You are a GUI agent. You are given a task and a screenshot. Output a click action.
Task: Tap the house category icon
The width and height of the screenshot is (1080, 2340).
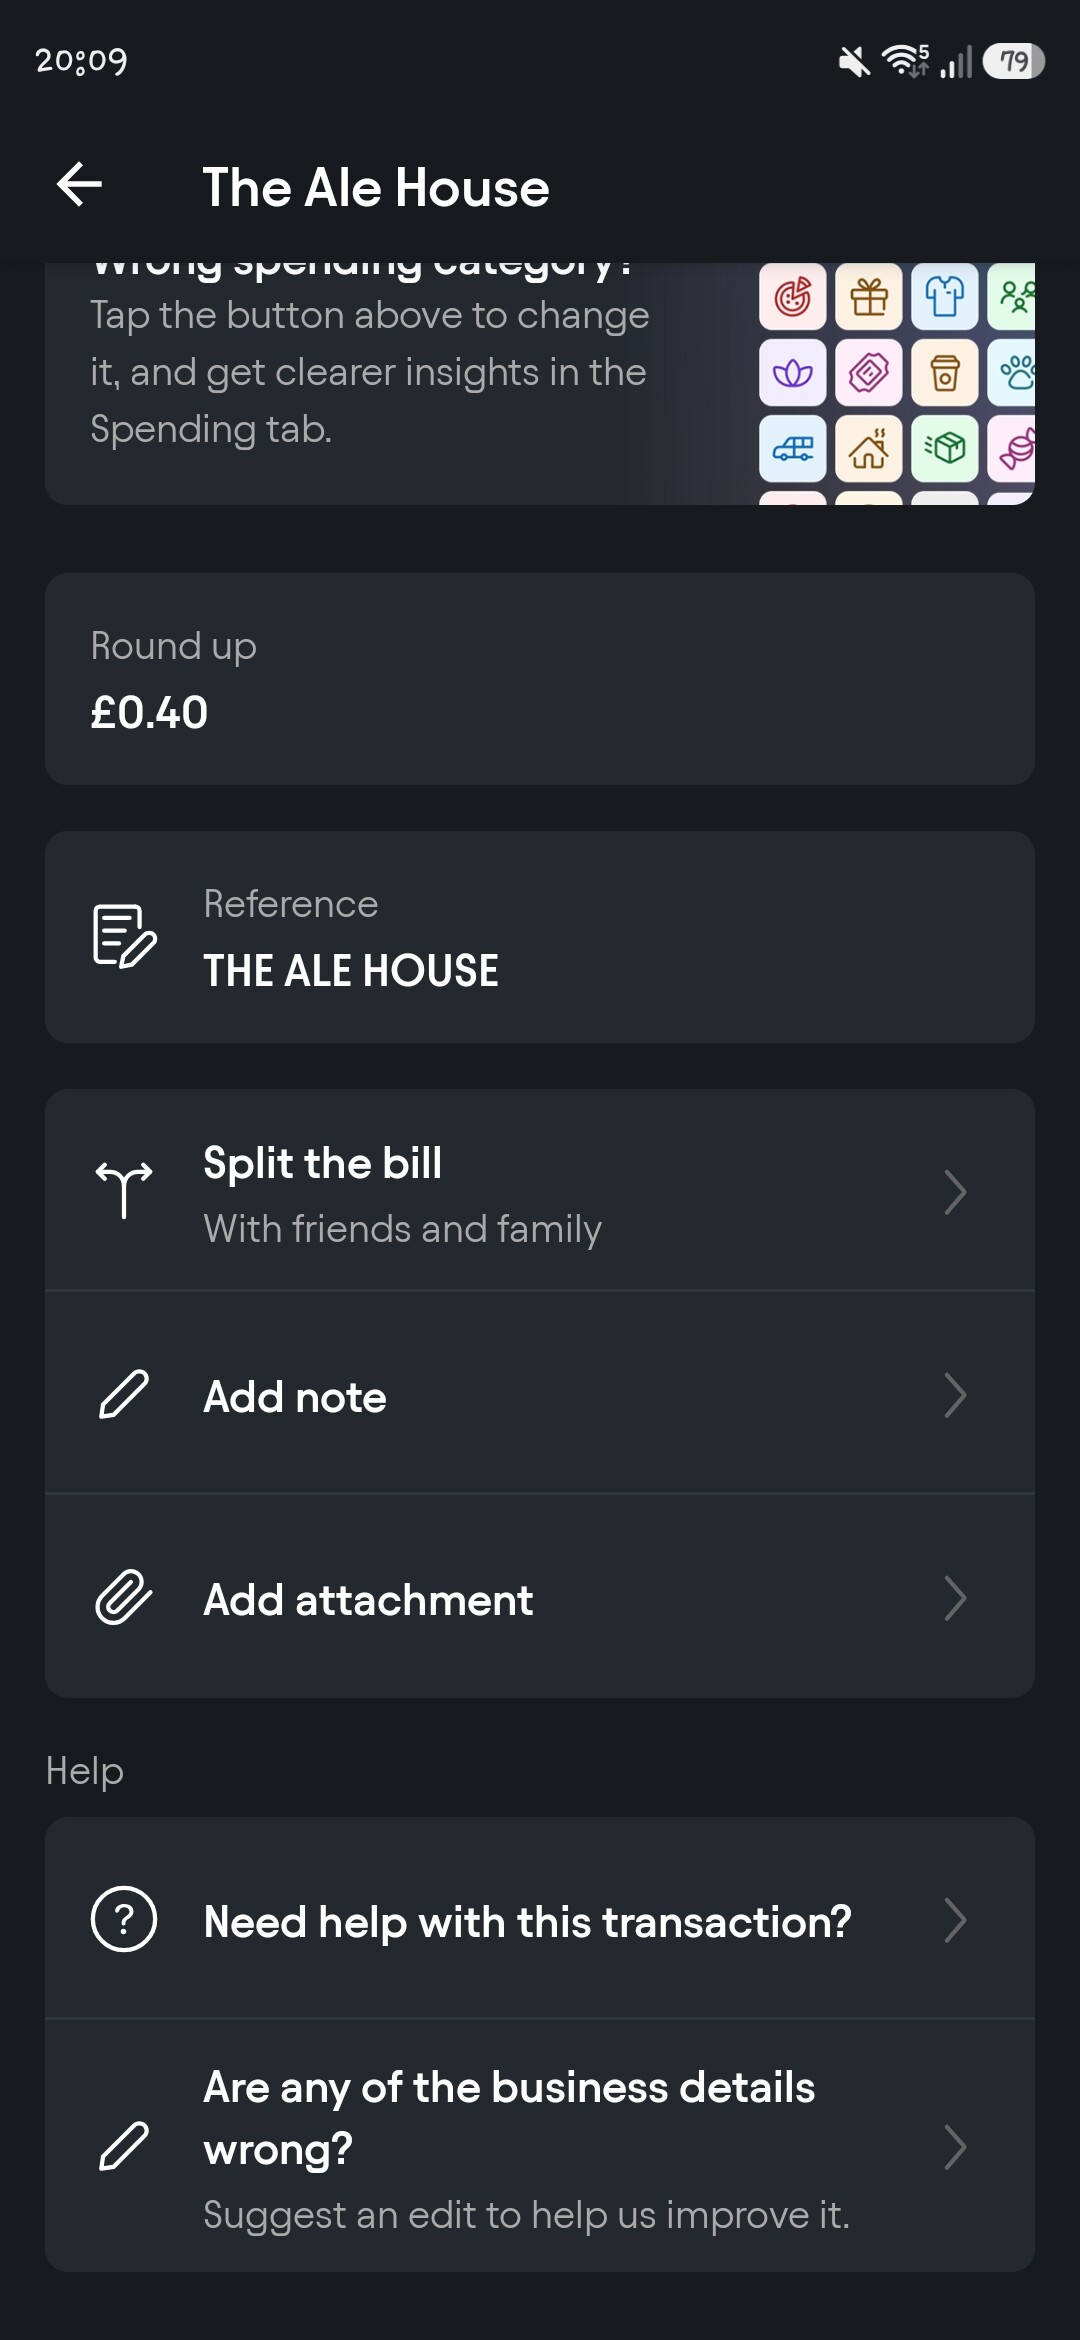[x=869, y=449]
